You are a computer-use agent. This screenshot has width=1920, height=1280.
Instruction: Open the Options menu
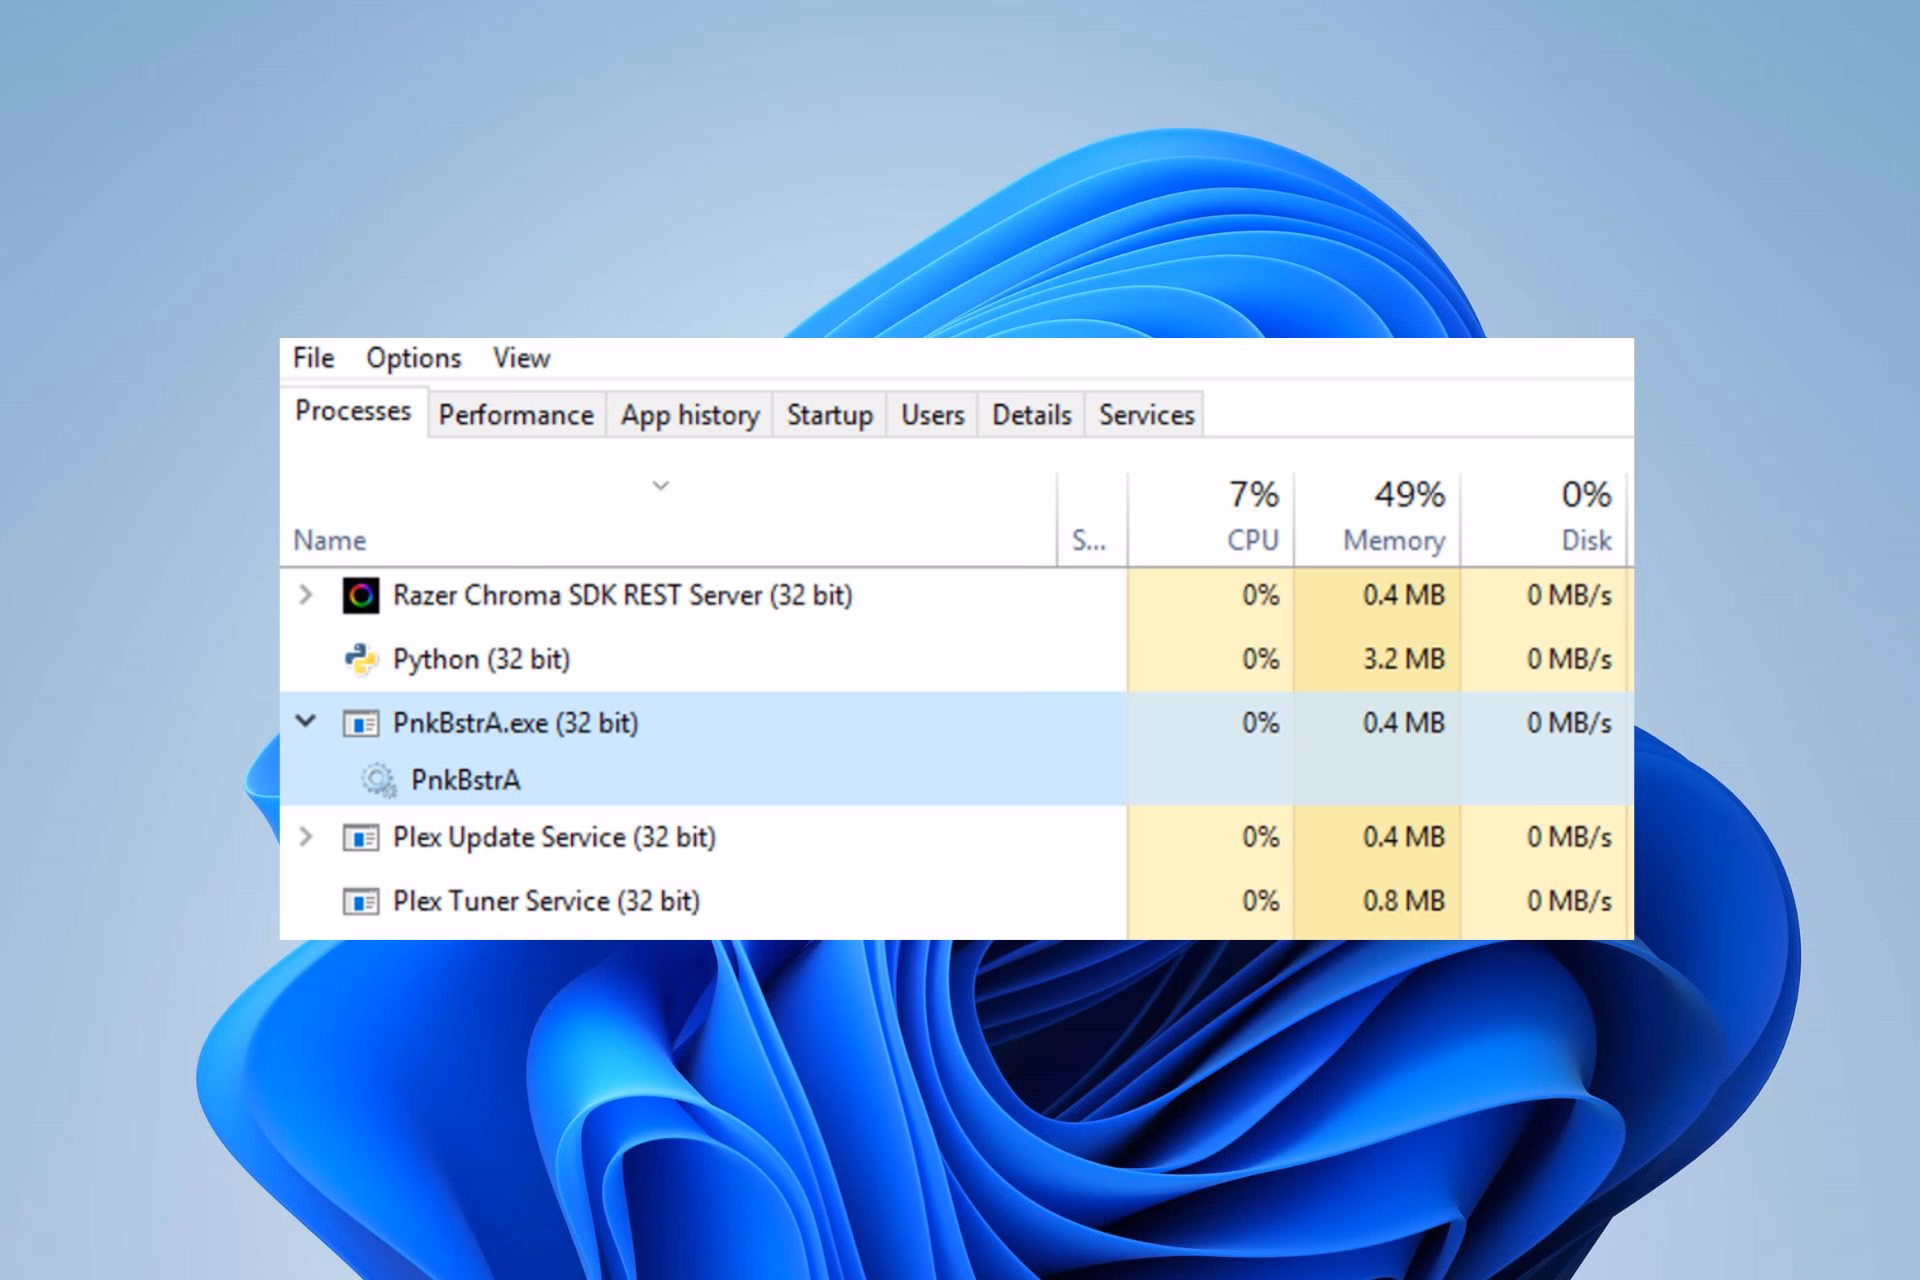(x=413, y=358)
